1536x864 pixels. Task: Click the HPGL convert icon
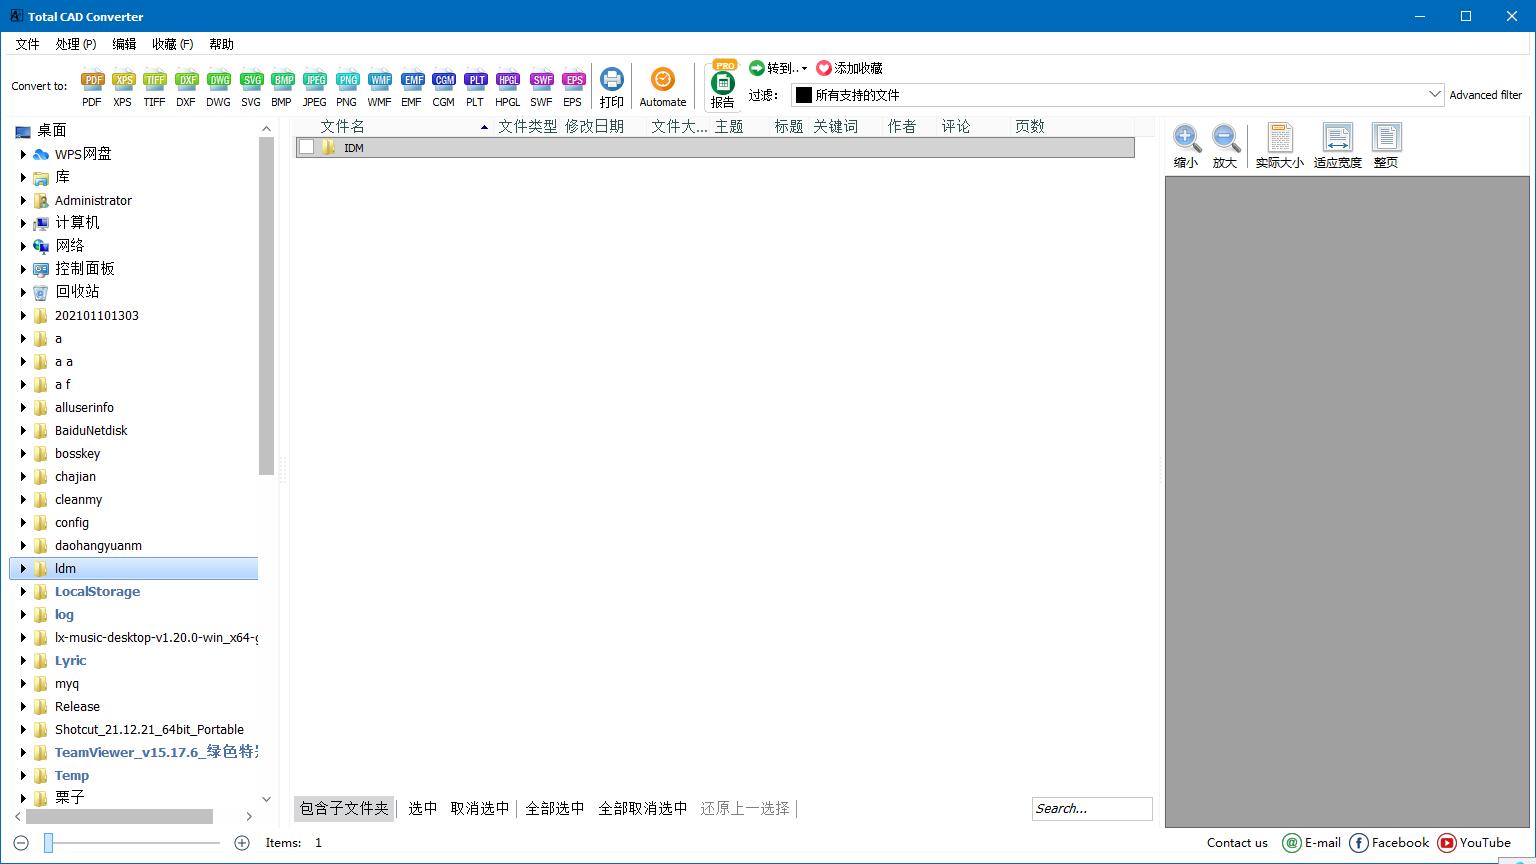click(508, 81)
